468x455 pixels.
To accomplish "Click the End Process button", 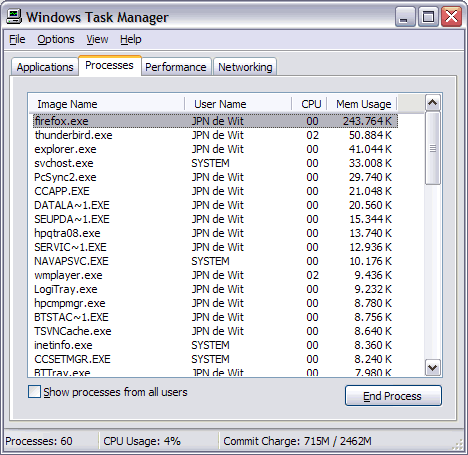I will click(393, 396).
